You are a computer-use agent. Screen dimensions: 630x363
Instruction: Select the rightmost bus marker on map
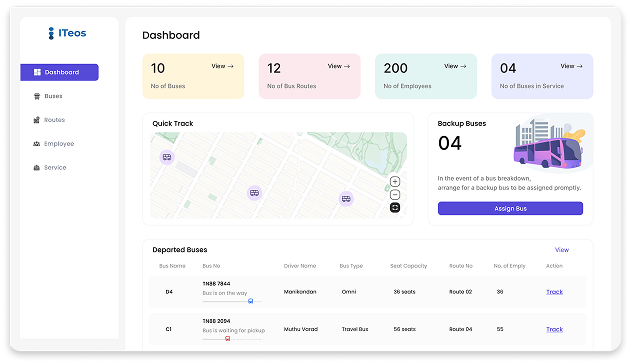click(346, 199)
